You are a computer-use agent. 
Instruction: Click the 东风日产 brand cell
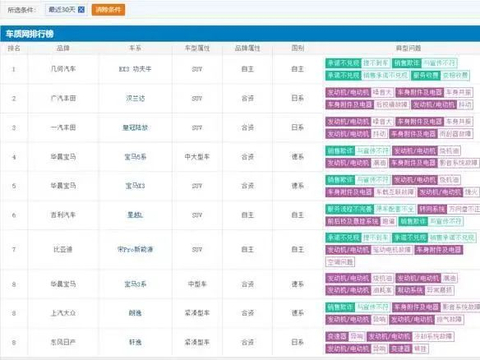pos(63,342)
